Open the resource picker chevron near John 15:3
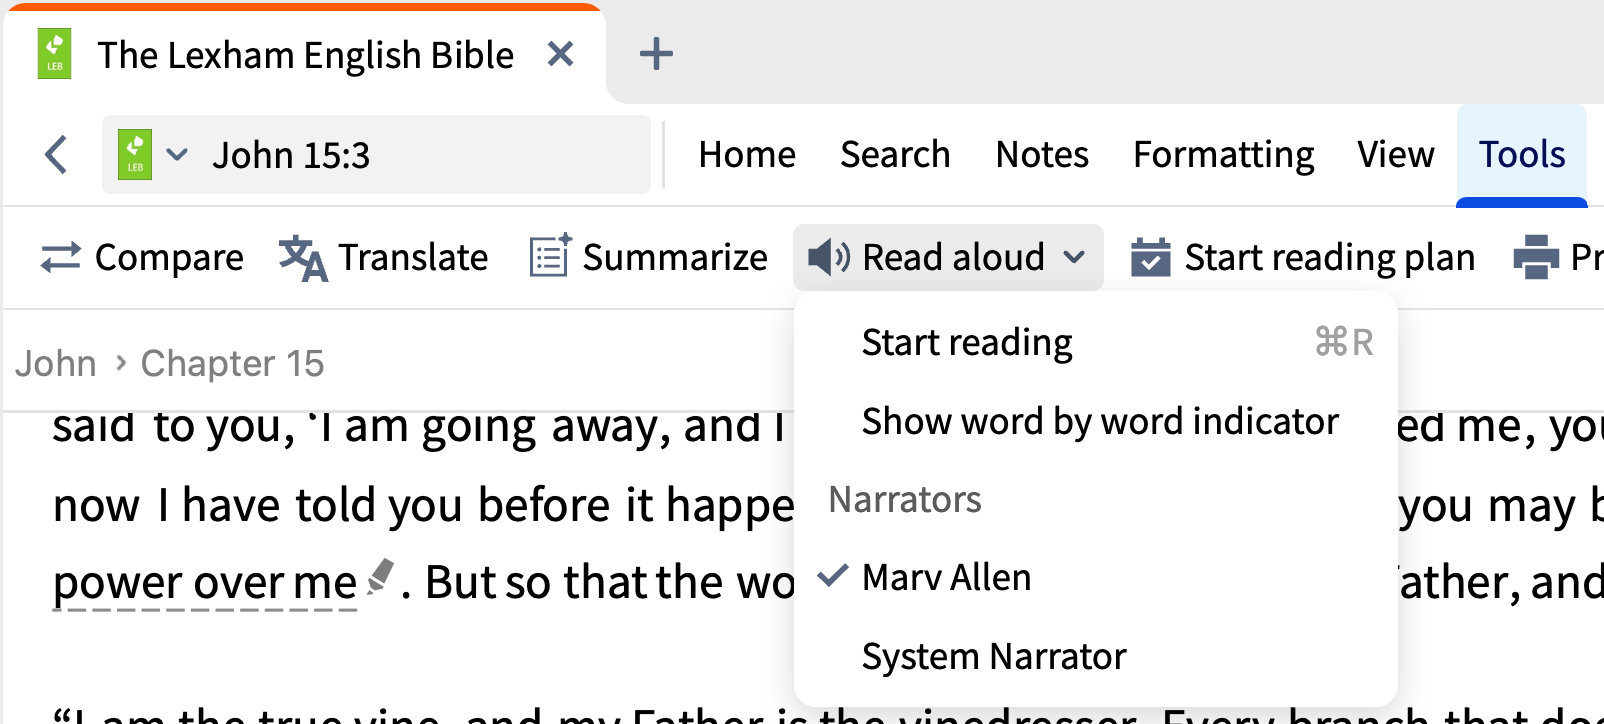The height and width of the screenshot is (724, 1604). click(177, 155)
